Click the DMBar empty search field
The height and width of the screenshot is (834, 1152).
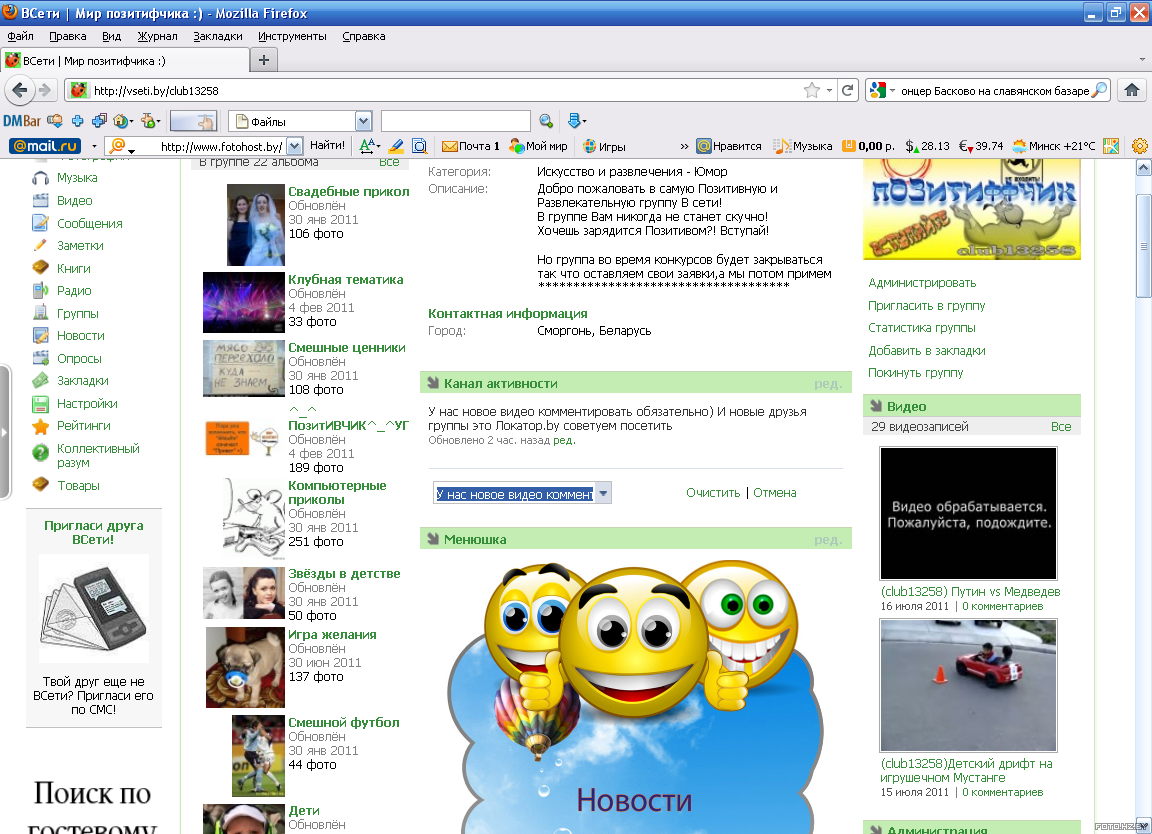(x=456, y=121)
